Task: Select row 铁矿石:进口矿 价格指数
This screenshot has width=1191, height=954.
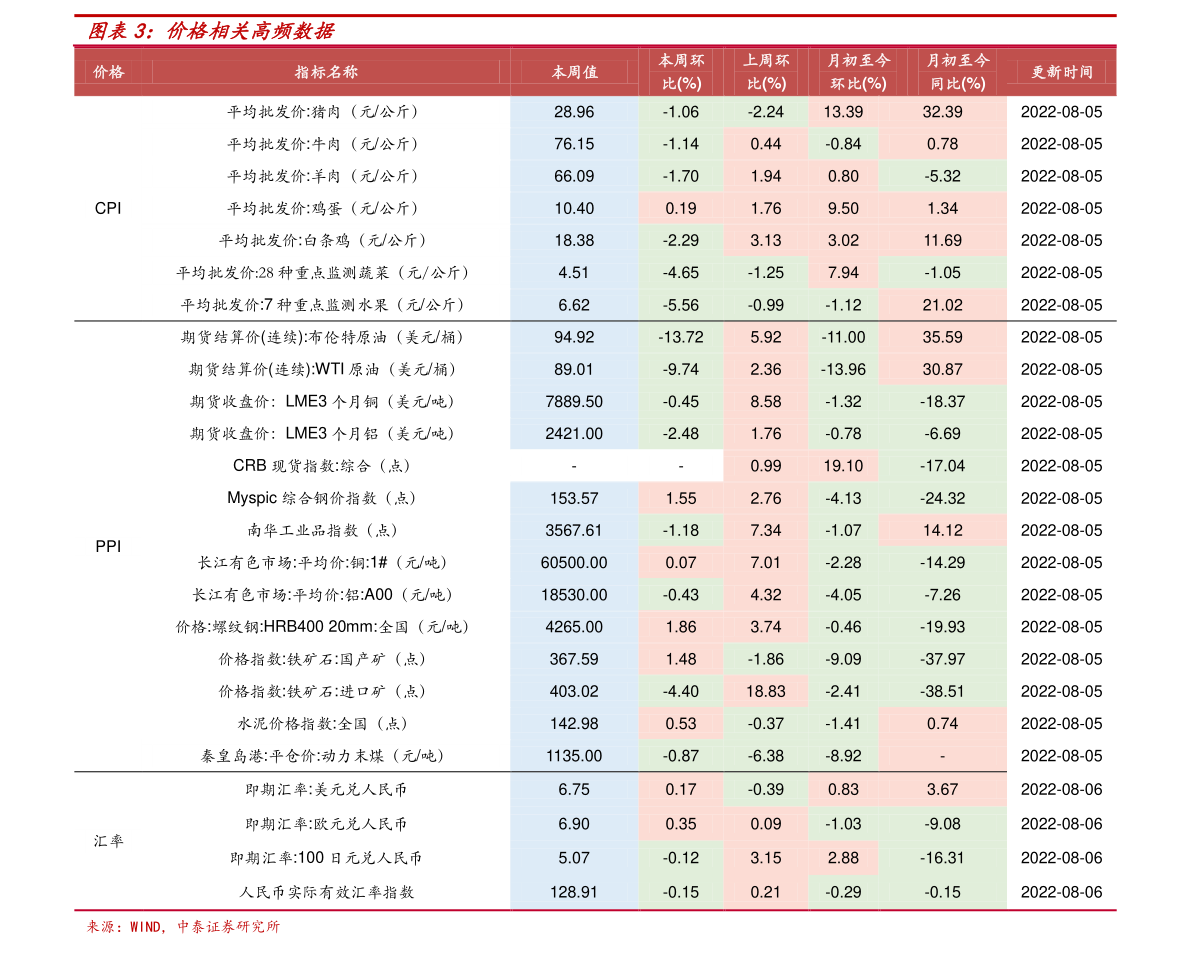Action: tap(595, 691)
